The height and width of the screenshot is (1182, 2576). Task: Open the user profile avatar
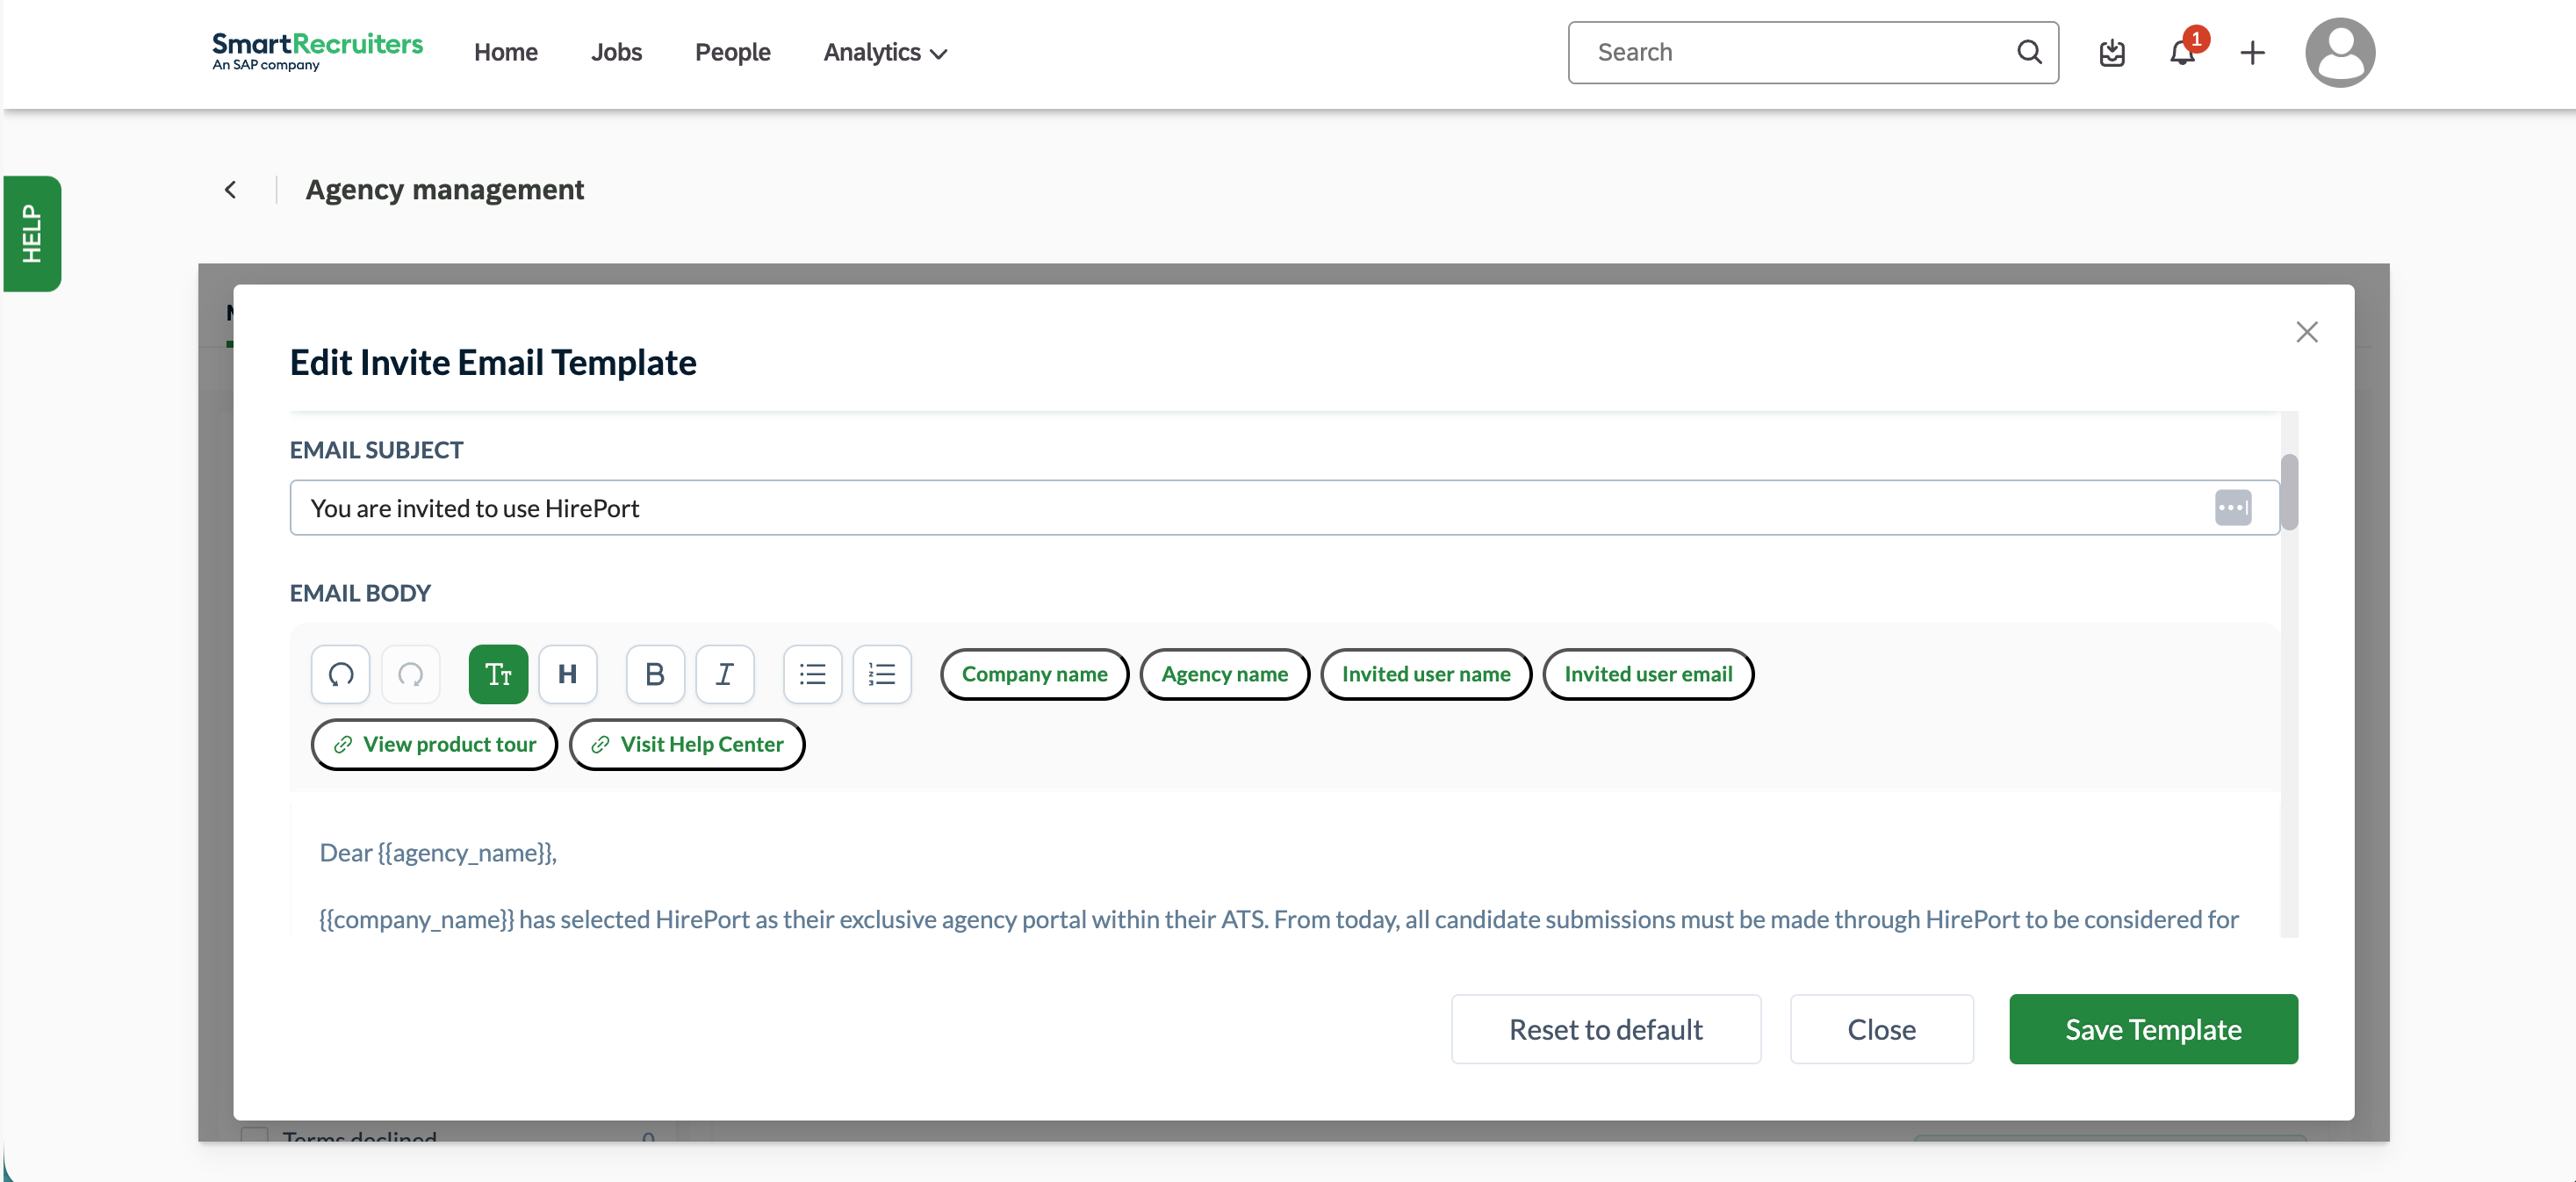[x=2340, y=53]
